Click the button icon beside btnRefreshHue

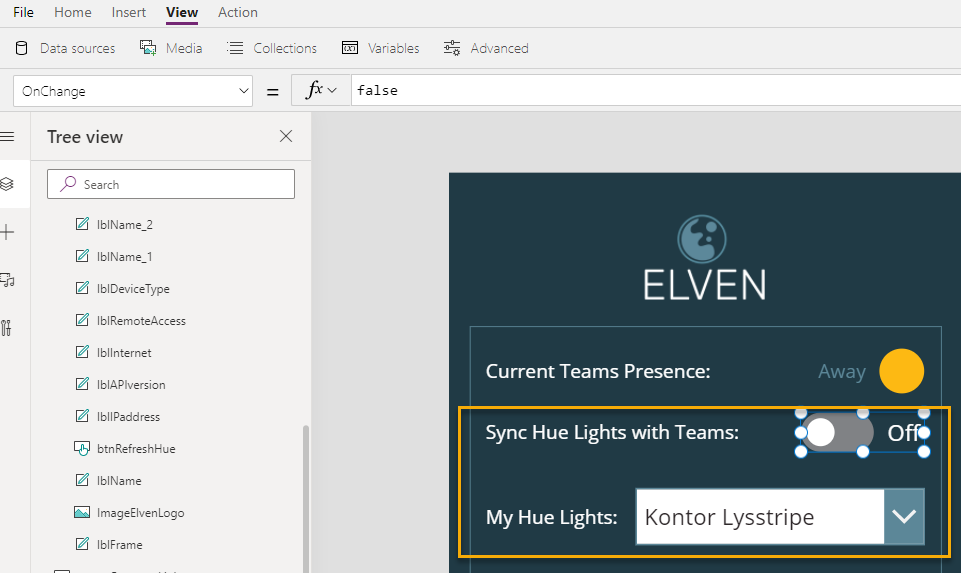click(82, 449)
